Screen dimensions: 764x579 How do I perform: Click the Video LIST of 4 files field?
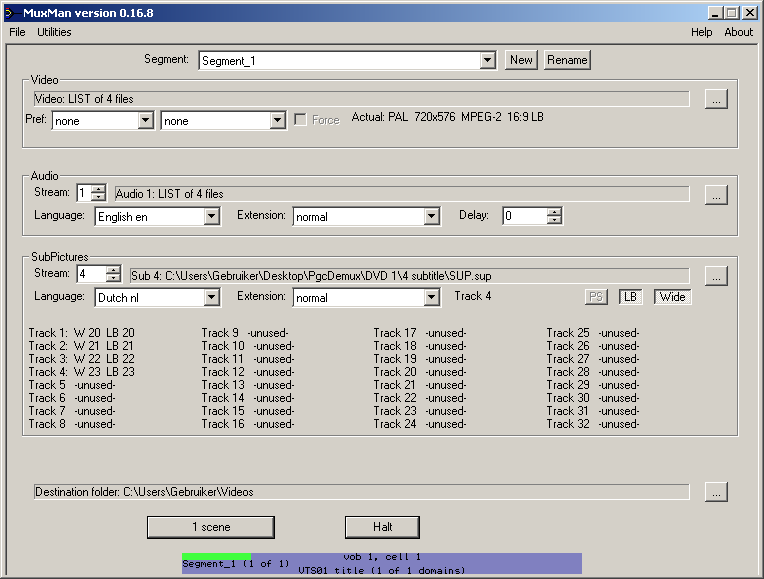362,99
